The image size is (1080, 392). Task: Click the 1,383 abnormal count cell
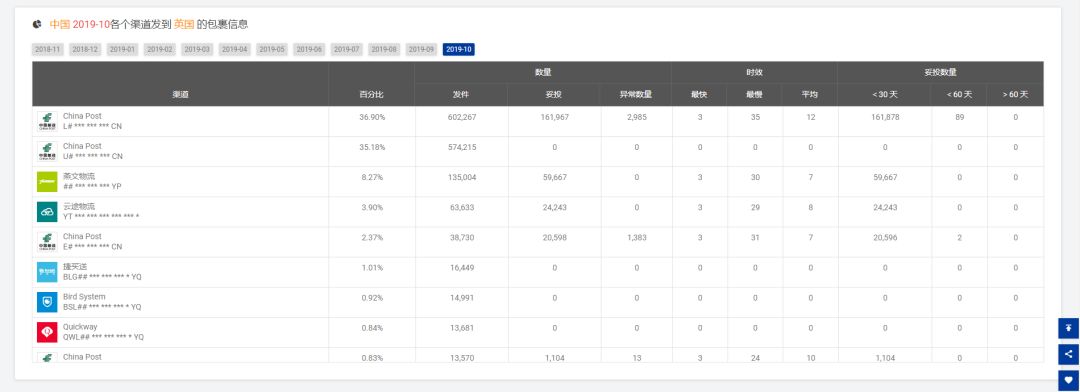point(636,237)
